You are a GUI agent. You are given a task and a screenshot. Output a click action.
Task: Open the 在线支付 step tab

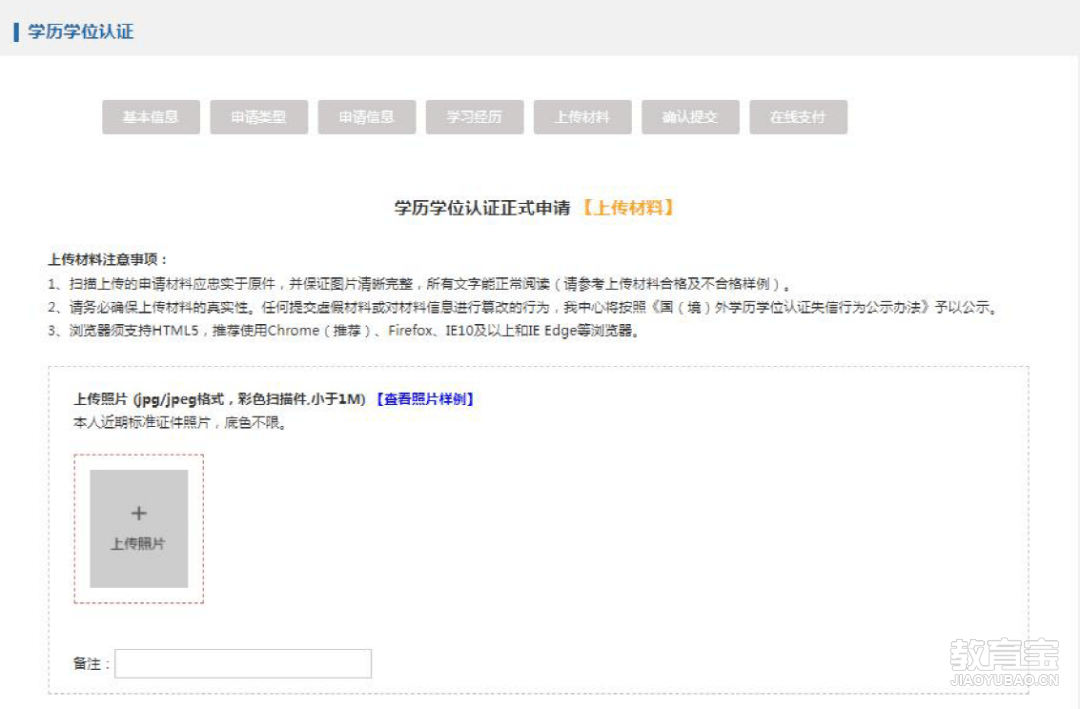(x=798, y=117)
